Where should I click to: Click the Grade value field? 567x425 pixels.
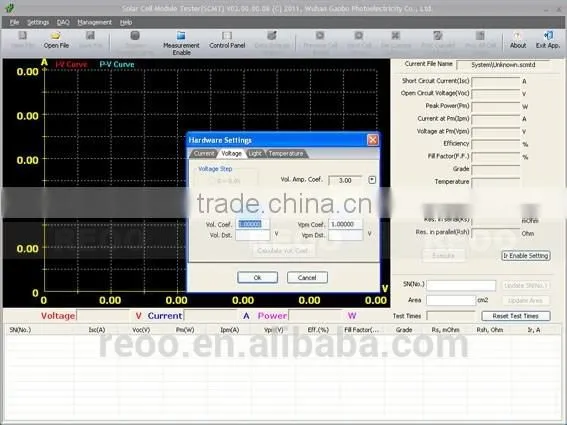pyautogui.click(x=496, y=170)
